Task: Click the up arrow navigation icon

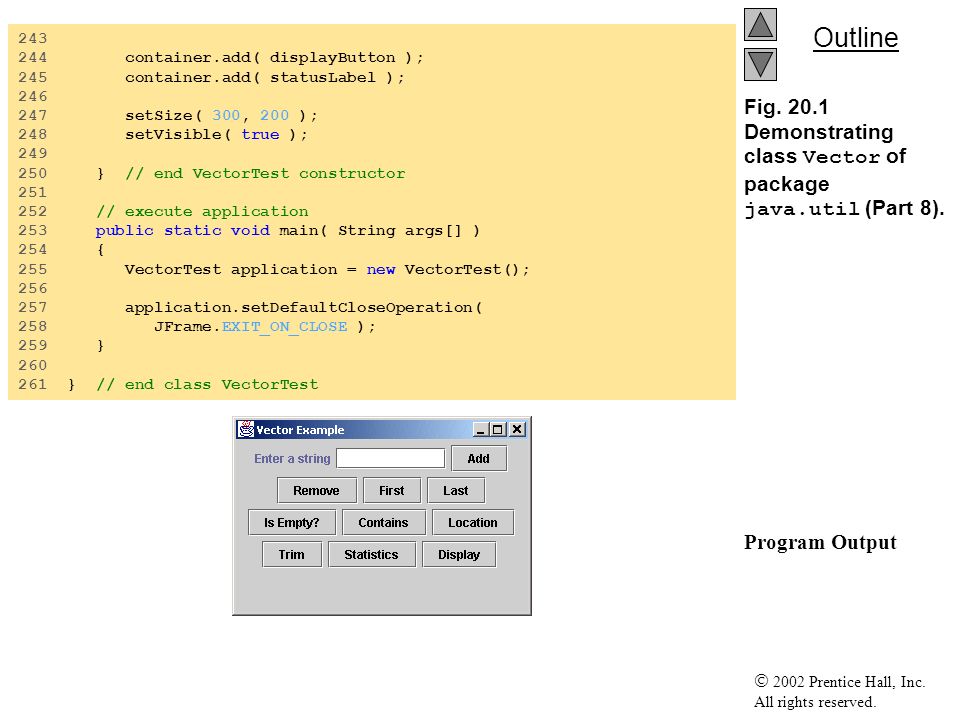Action: click(760, 24)
